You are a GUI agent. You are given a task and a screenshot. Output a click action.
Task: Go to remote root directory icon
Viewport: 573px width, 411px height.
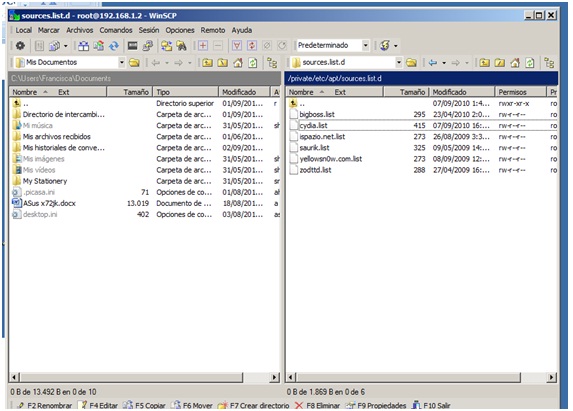(x=500, y=63)
